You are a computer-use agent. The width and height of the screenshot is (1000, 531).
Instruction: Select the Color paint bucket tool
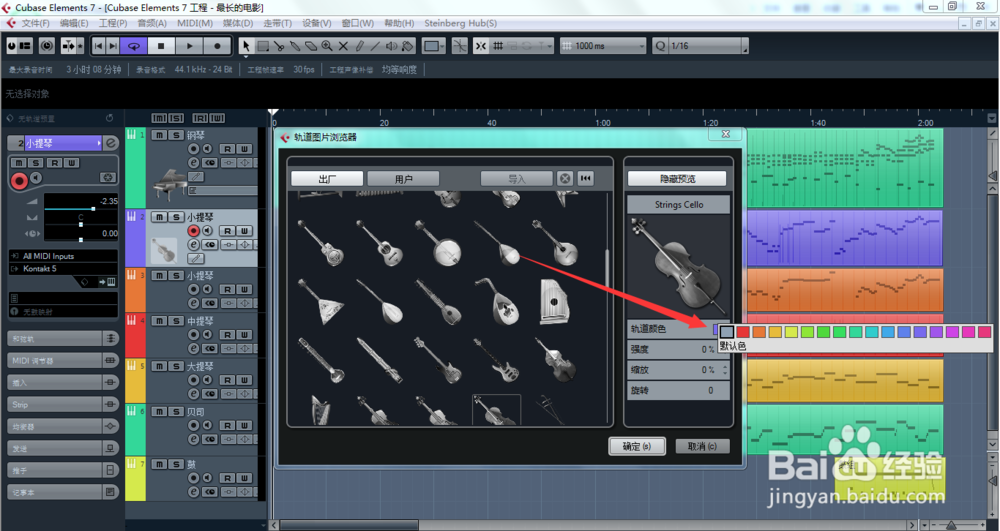click(408, 46)
